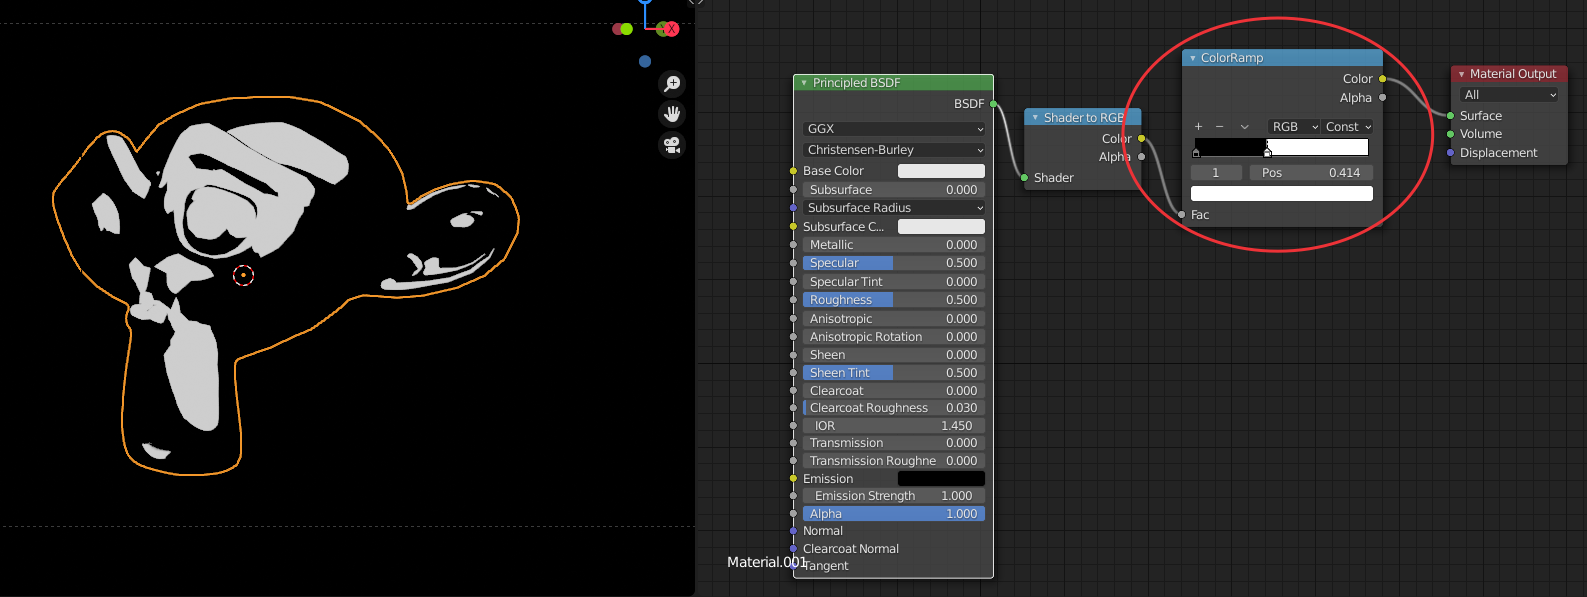This screenshot has height=597, width=1587.
Task: Collapse the Material Output node
Action: point(1461,74)
